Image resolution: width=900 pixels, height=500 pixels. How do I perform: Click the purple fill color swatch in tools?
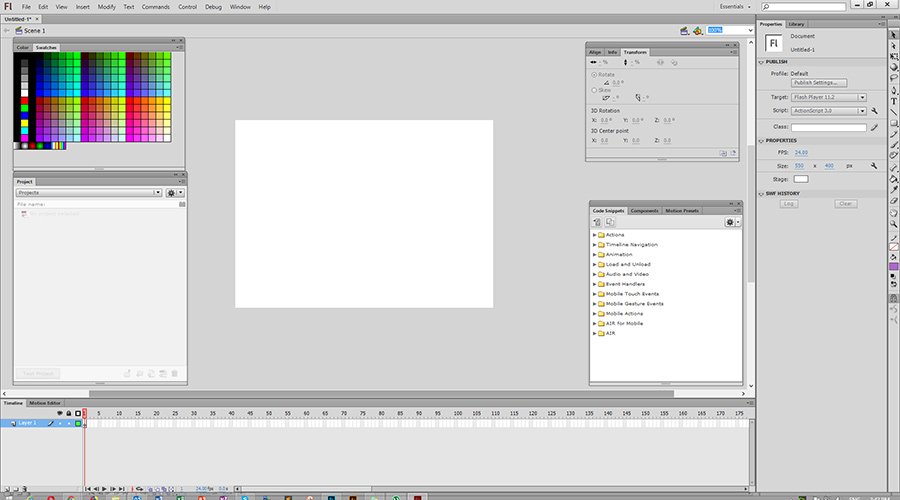click(894, 267)
